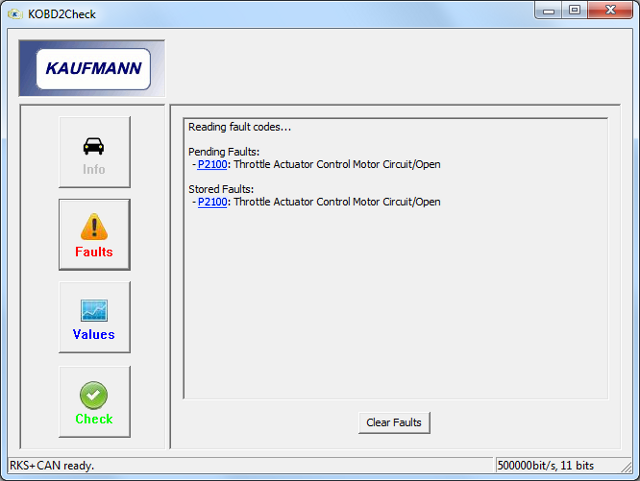
Task: Minimize the KOBD2Check window
Action: coord(548,10)
